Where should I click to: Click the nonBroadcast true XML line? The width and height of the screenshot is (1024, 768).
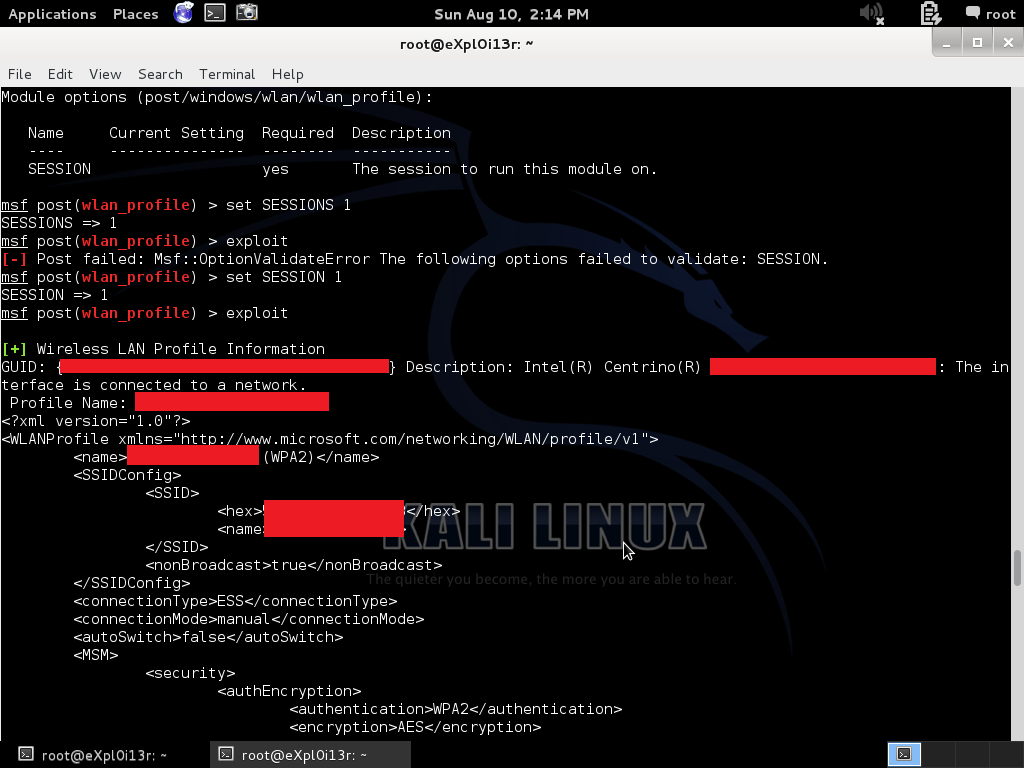[294, 565]
